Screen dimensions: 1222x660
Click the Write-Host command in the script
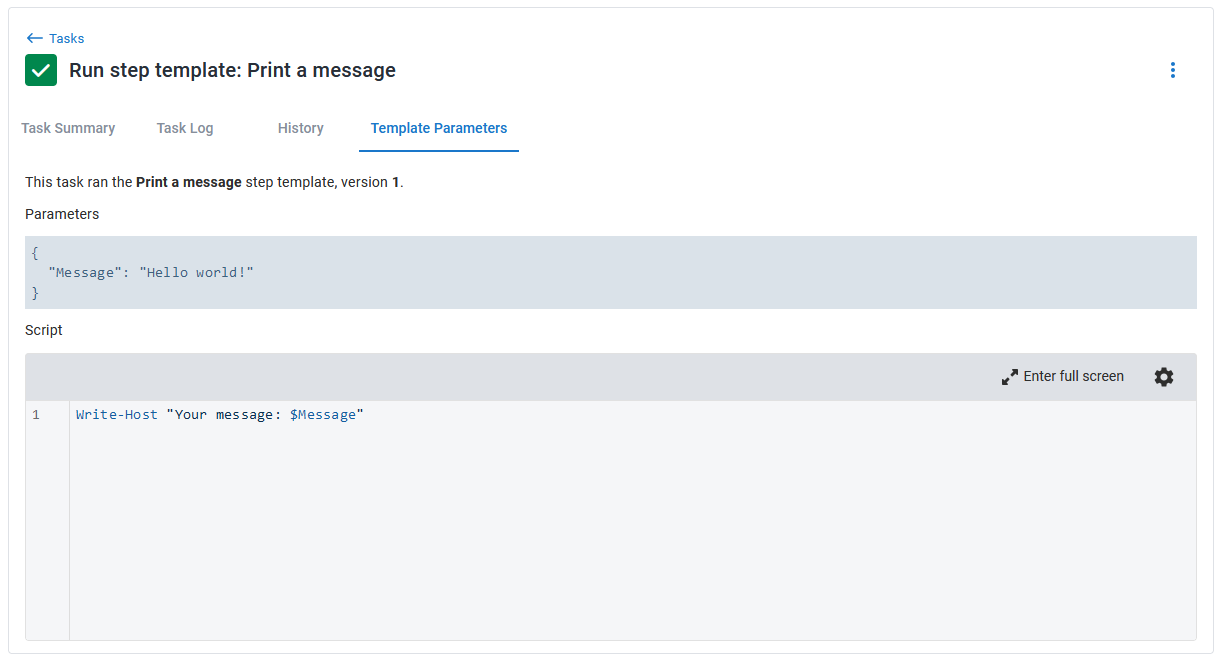click(117, 415)
